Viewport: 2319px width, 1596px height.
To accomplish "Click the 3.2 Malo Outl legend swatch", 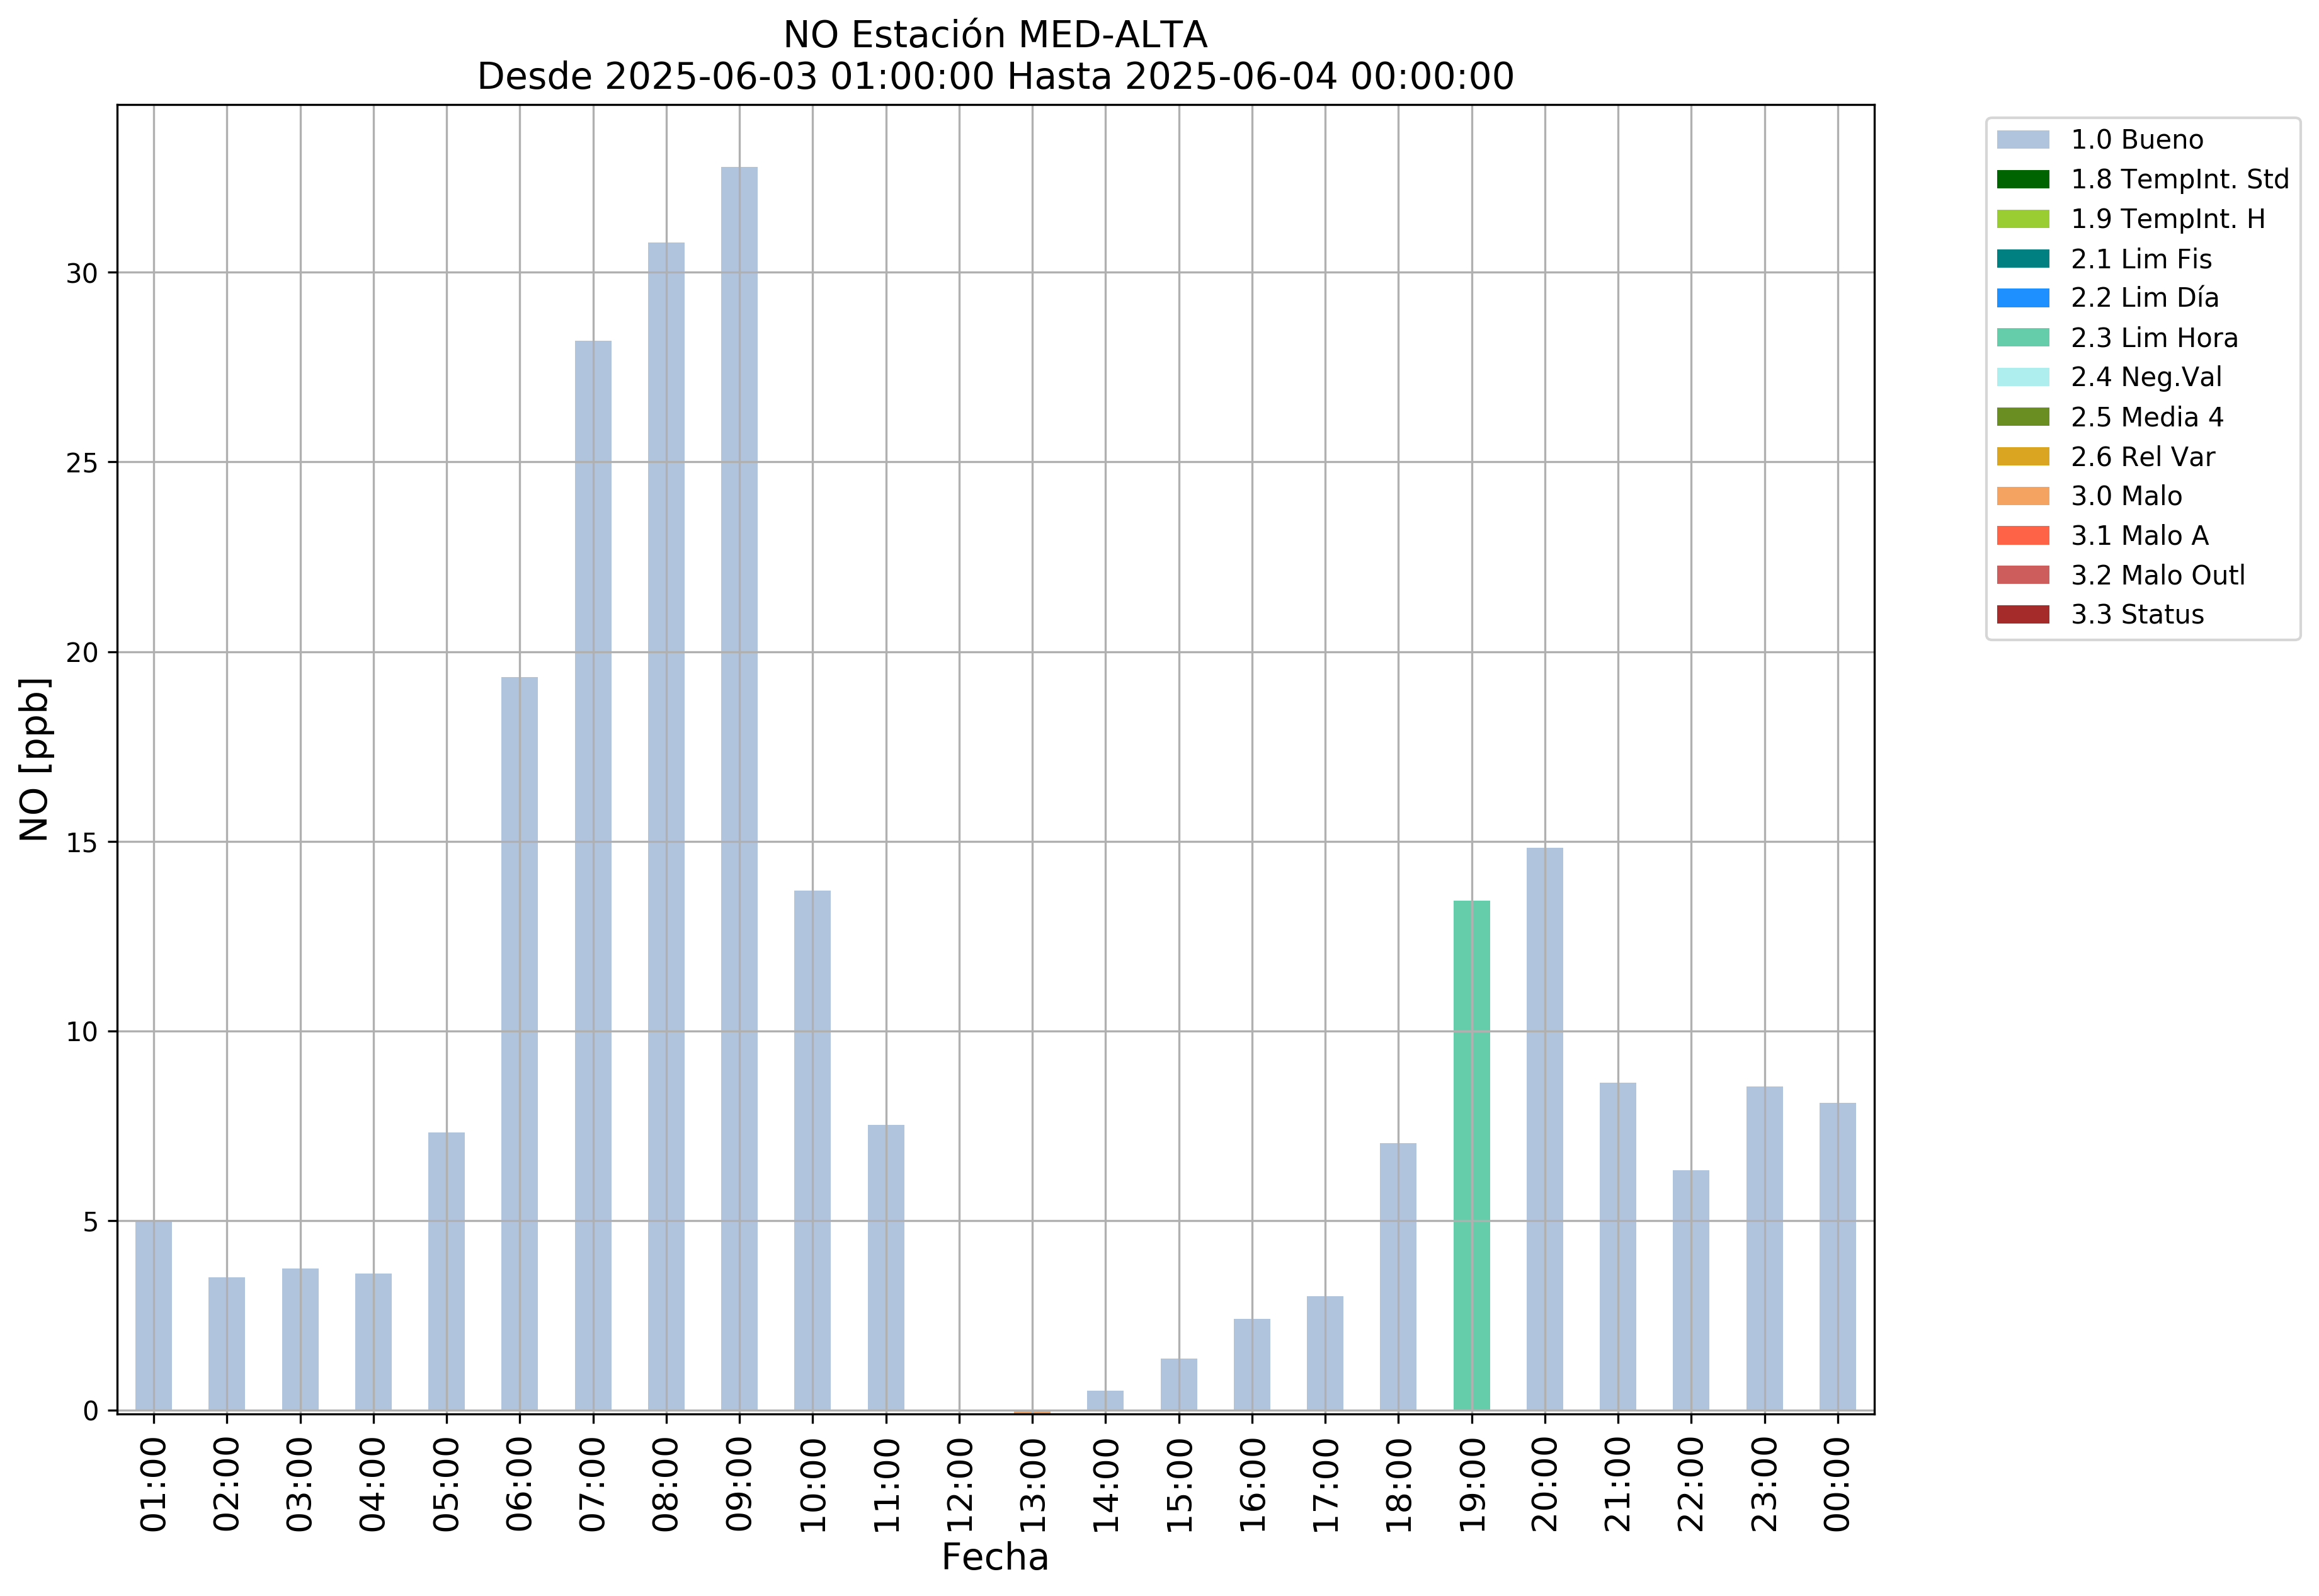I will (2022, 575).
